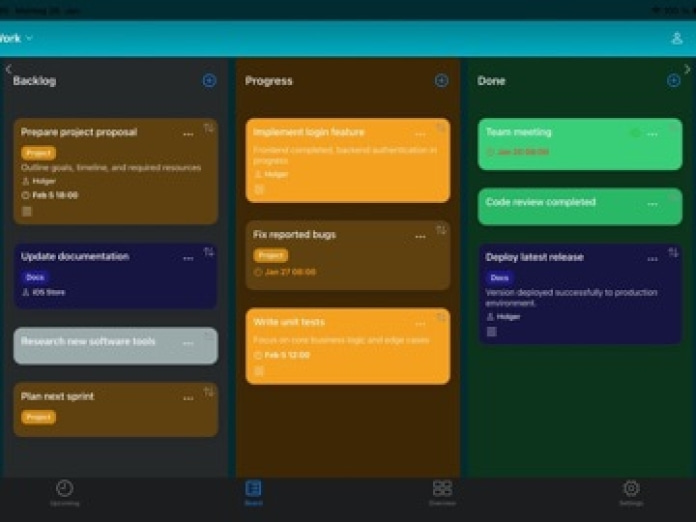Viewport: 696px width, 522px height.
Task: Open more options on Fix reported bugs
Action: [420, 237]
